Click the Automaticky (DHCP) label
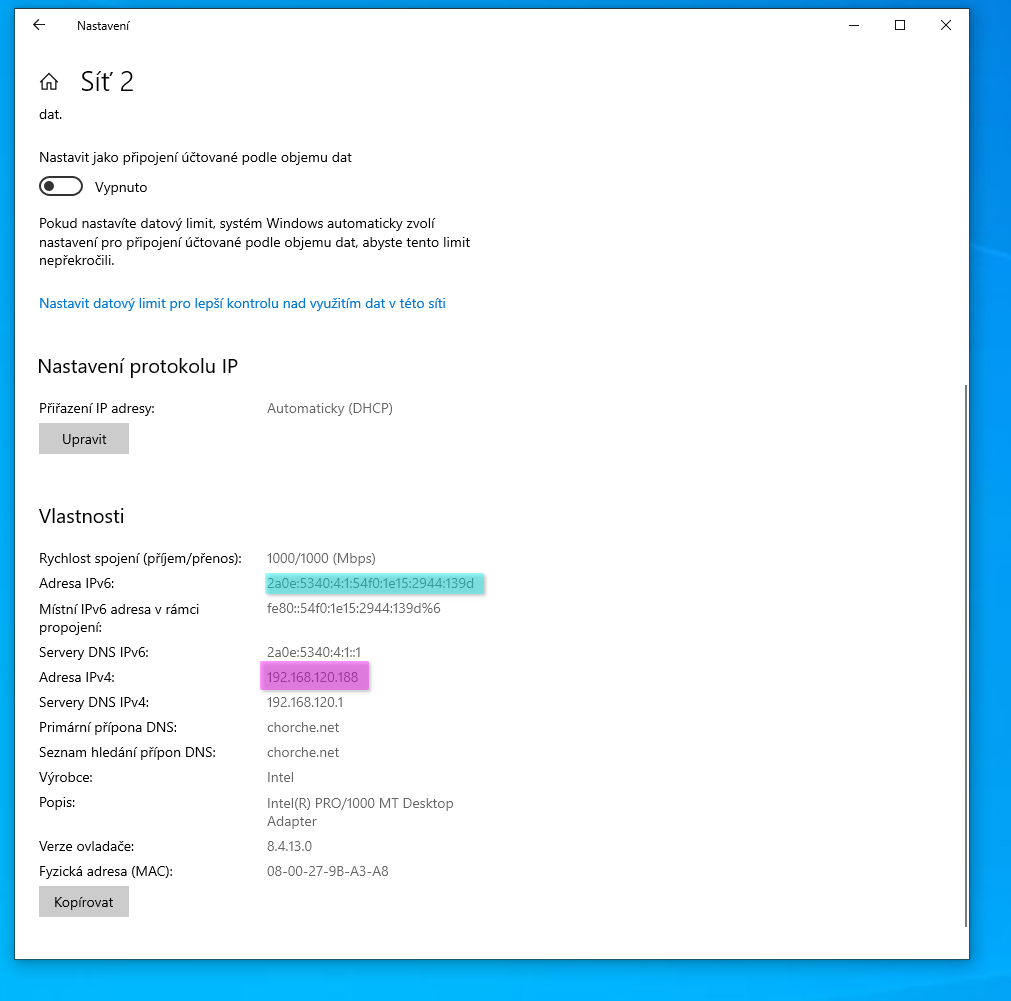Viewport: 1011px width, 1001px height. coord(329,408)
